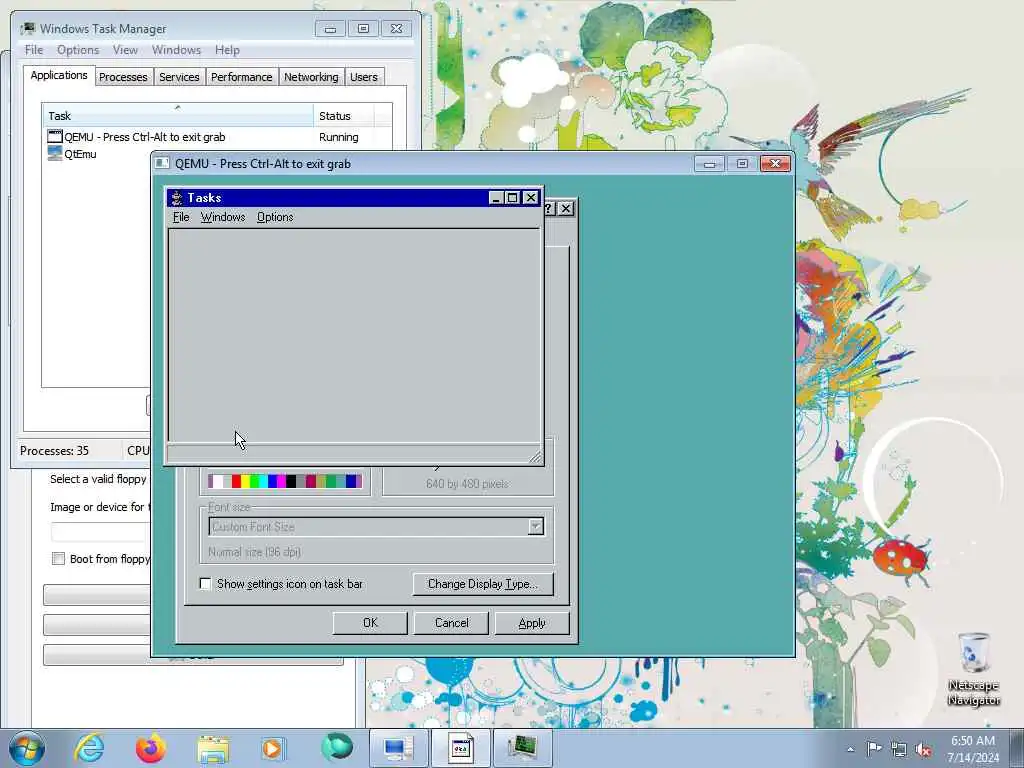
Task: Click Cancel in the display dialog
Action: (451, 623)
